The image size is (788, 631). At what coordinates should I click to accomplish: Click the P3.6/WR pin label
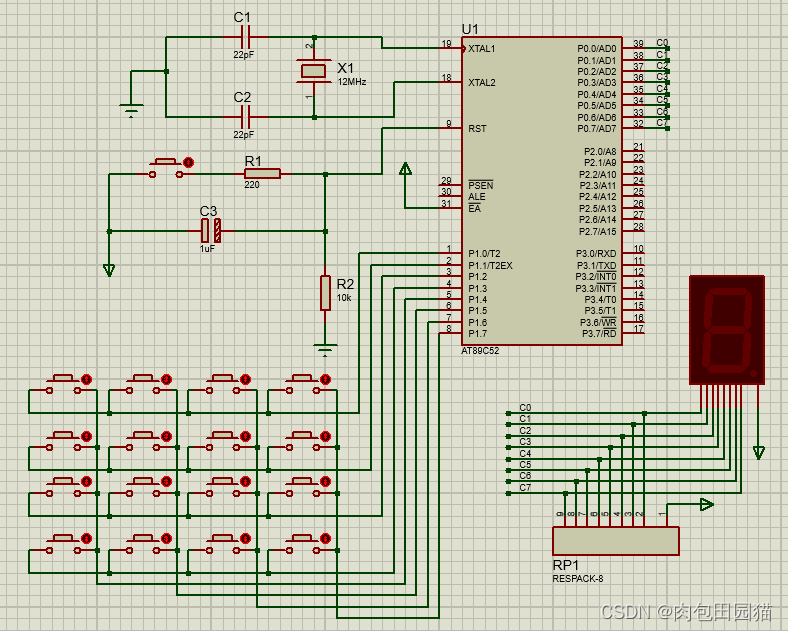pos(598,322)
